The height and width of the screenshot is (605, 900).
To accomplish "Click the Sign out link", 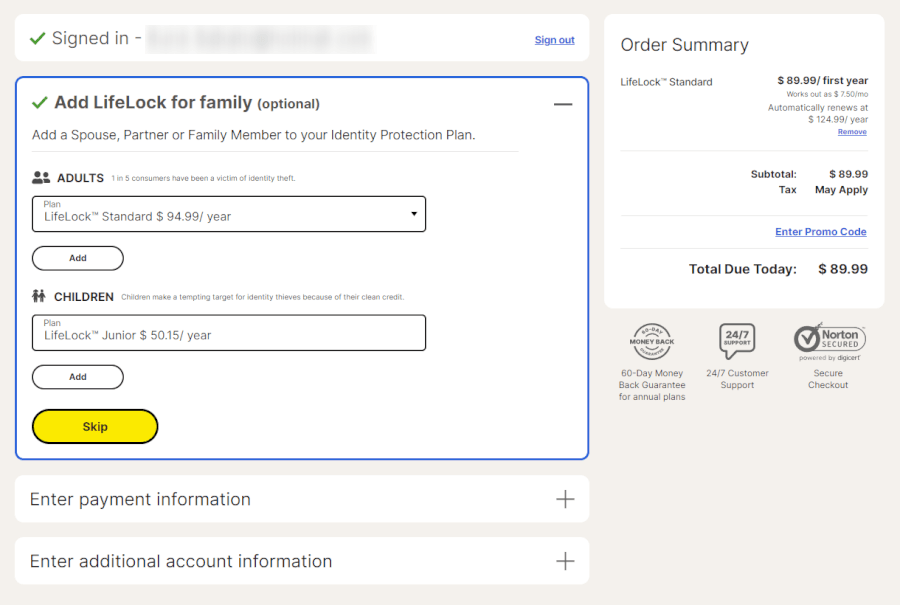I will coord(554,40).
